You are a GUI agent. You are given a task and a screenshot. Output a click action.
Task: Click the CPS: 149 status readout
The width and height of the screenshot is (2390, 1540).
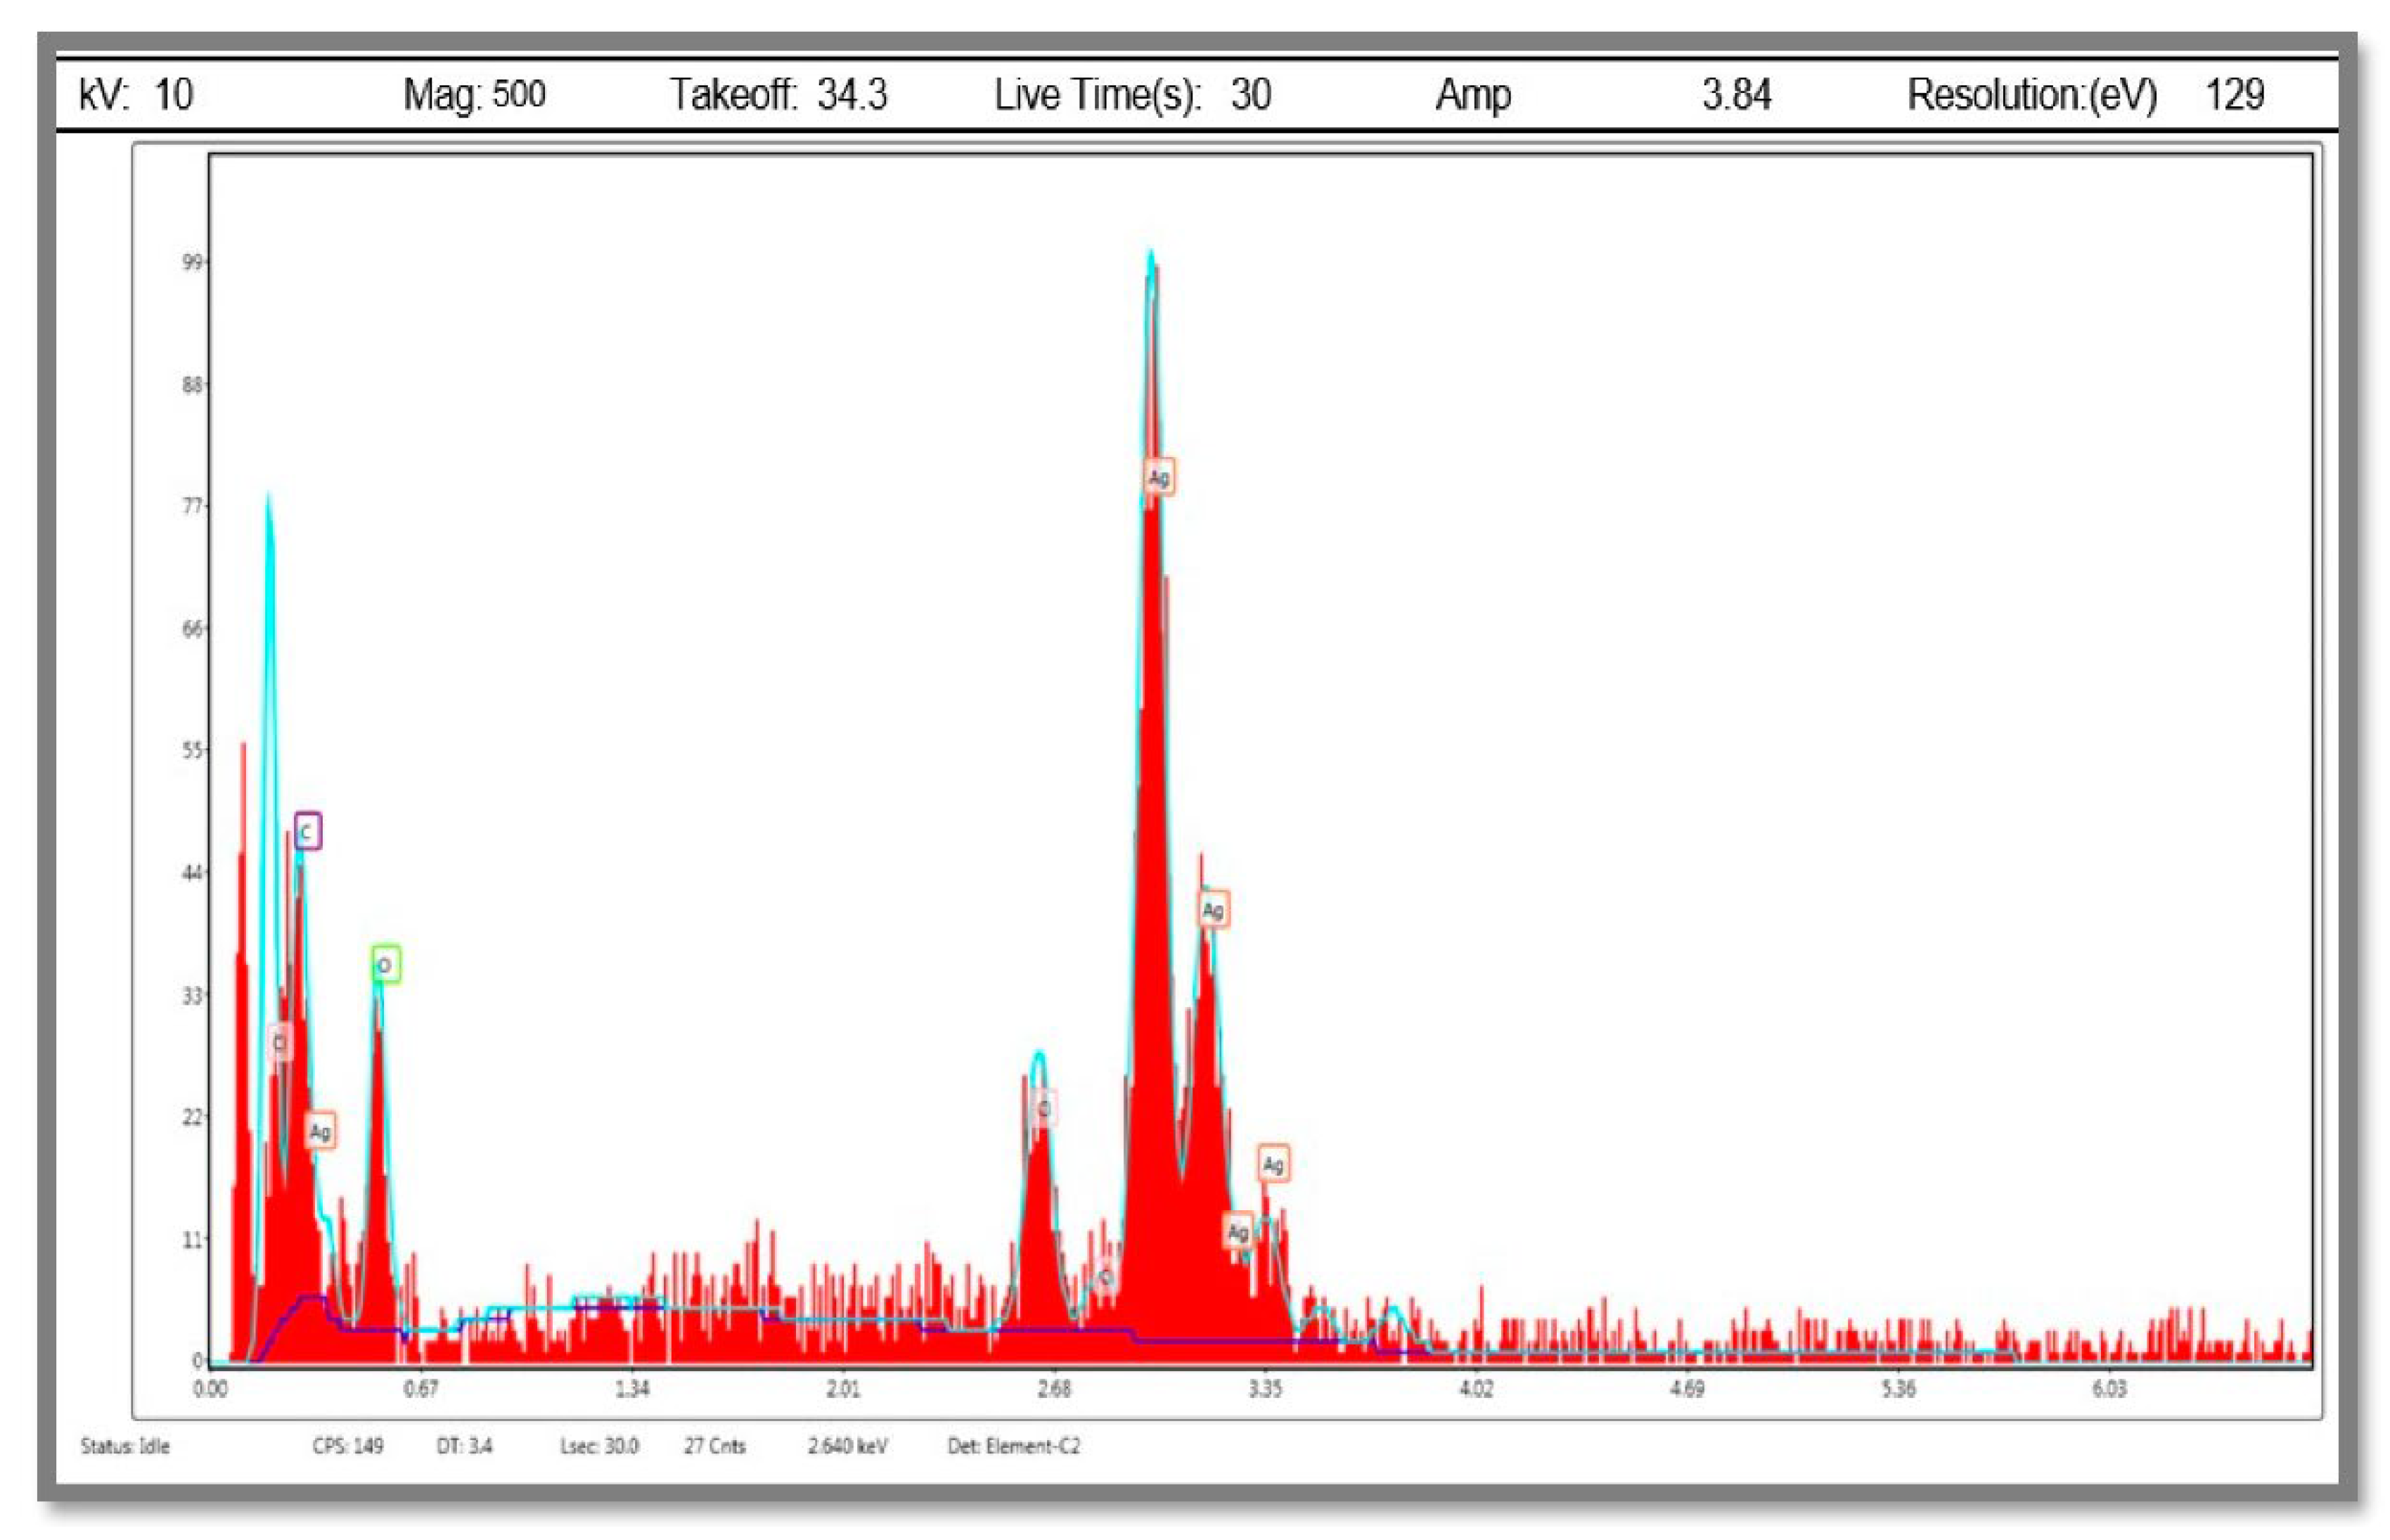(347, 1446)
